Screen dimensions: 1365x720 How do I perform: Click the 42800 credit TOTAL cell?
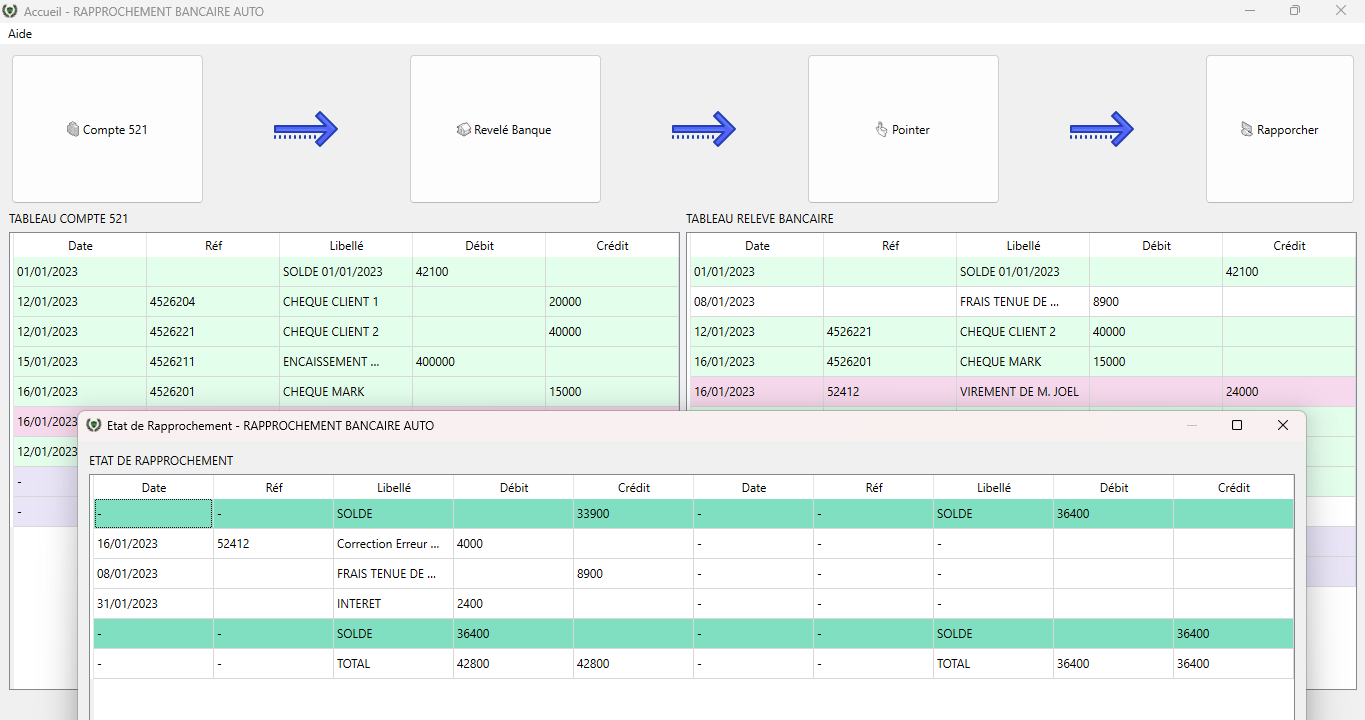[634, 664]
